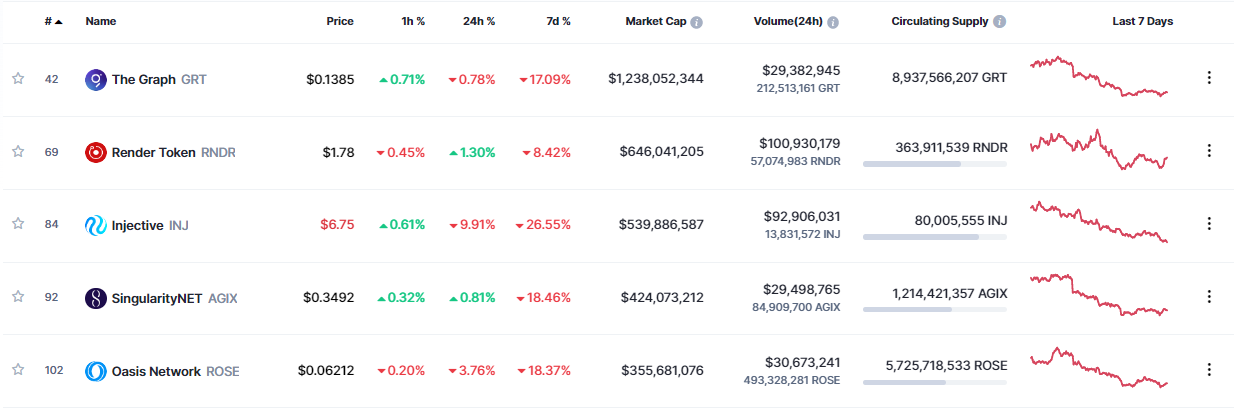
Task: Click Oasis Network ROSE logo icon
Action: pos(95,371)
